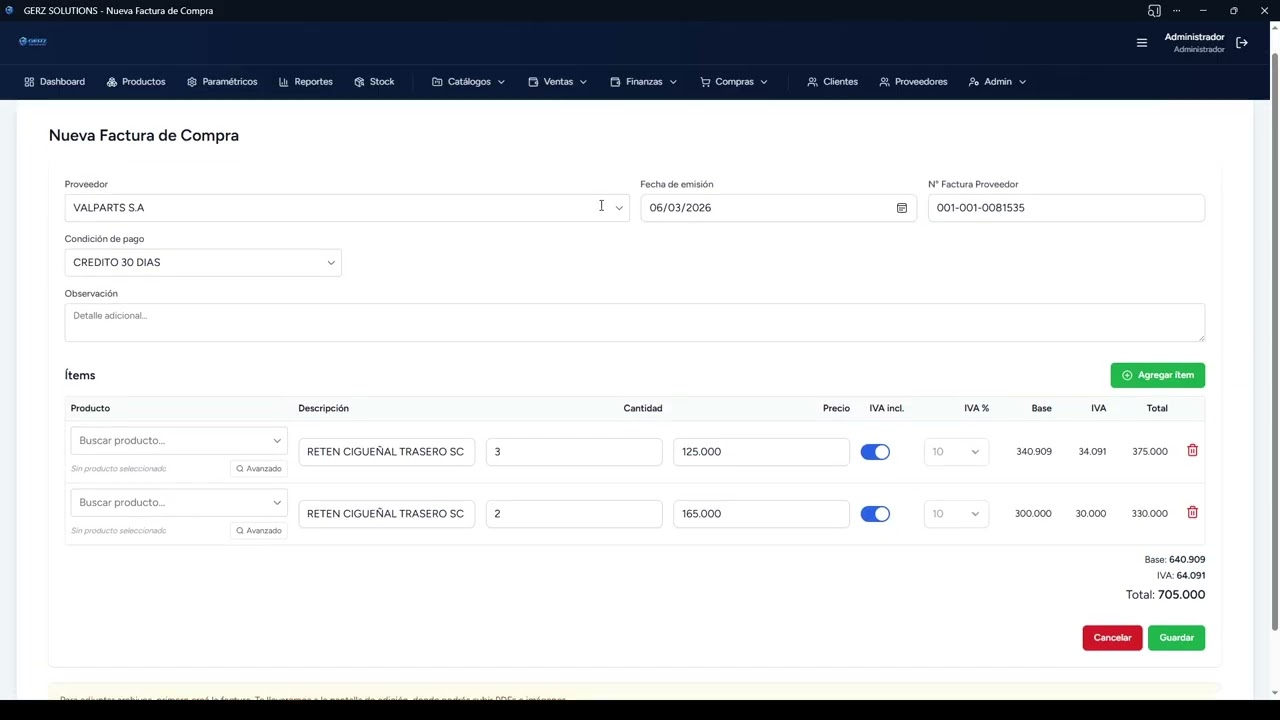Screen dimensions: 1280x720
Task: Open the Finanzas dropdown menu
Action: point(643,82)
